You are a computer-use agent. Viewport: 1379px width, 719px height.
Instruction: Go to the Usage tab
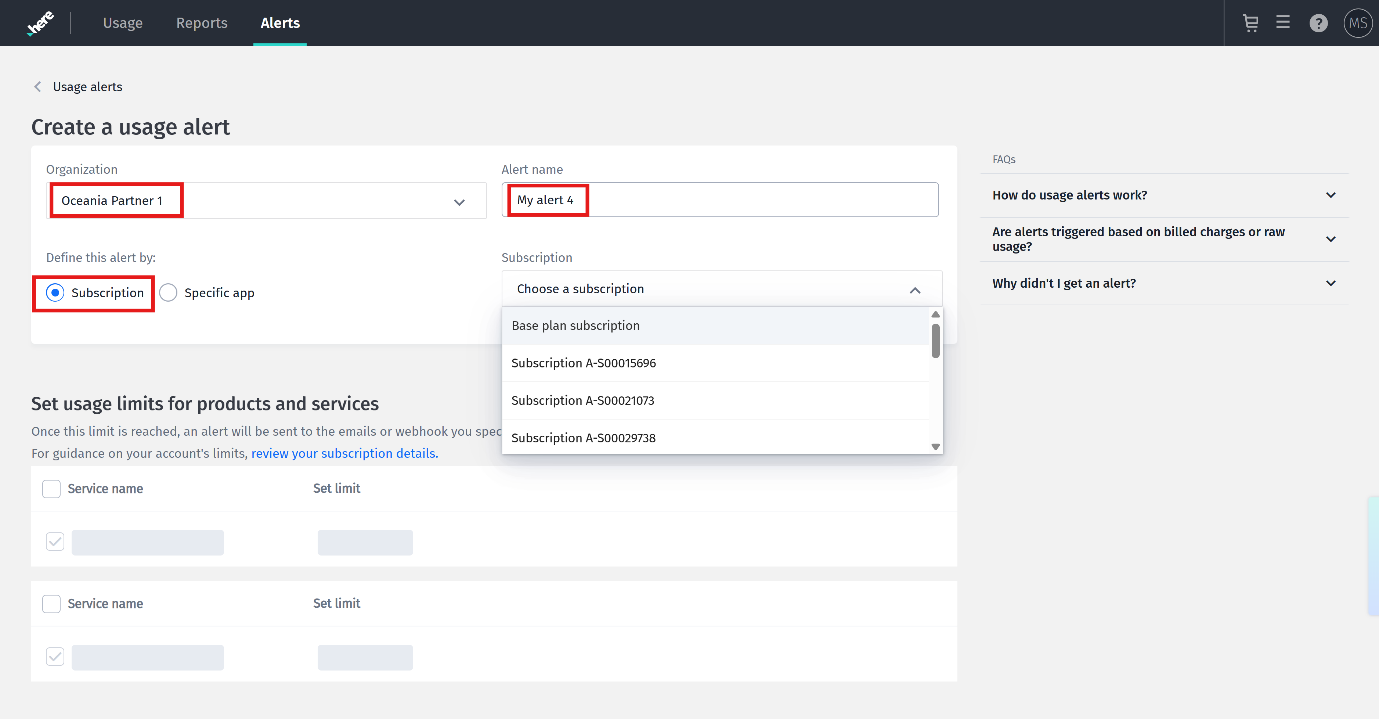(123, 23)
